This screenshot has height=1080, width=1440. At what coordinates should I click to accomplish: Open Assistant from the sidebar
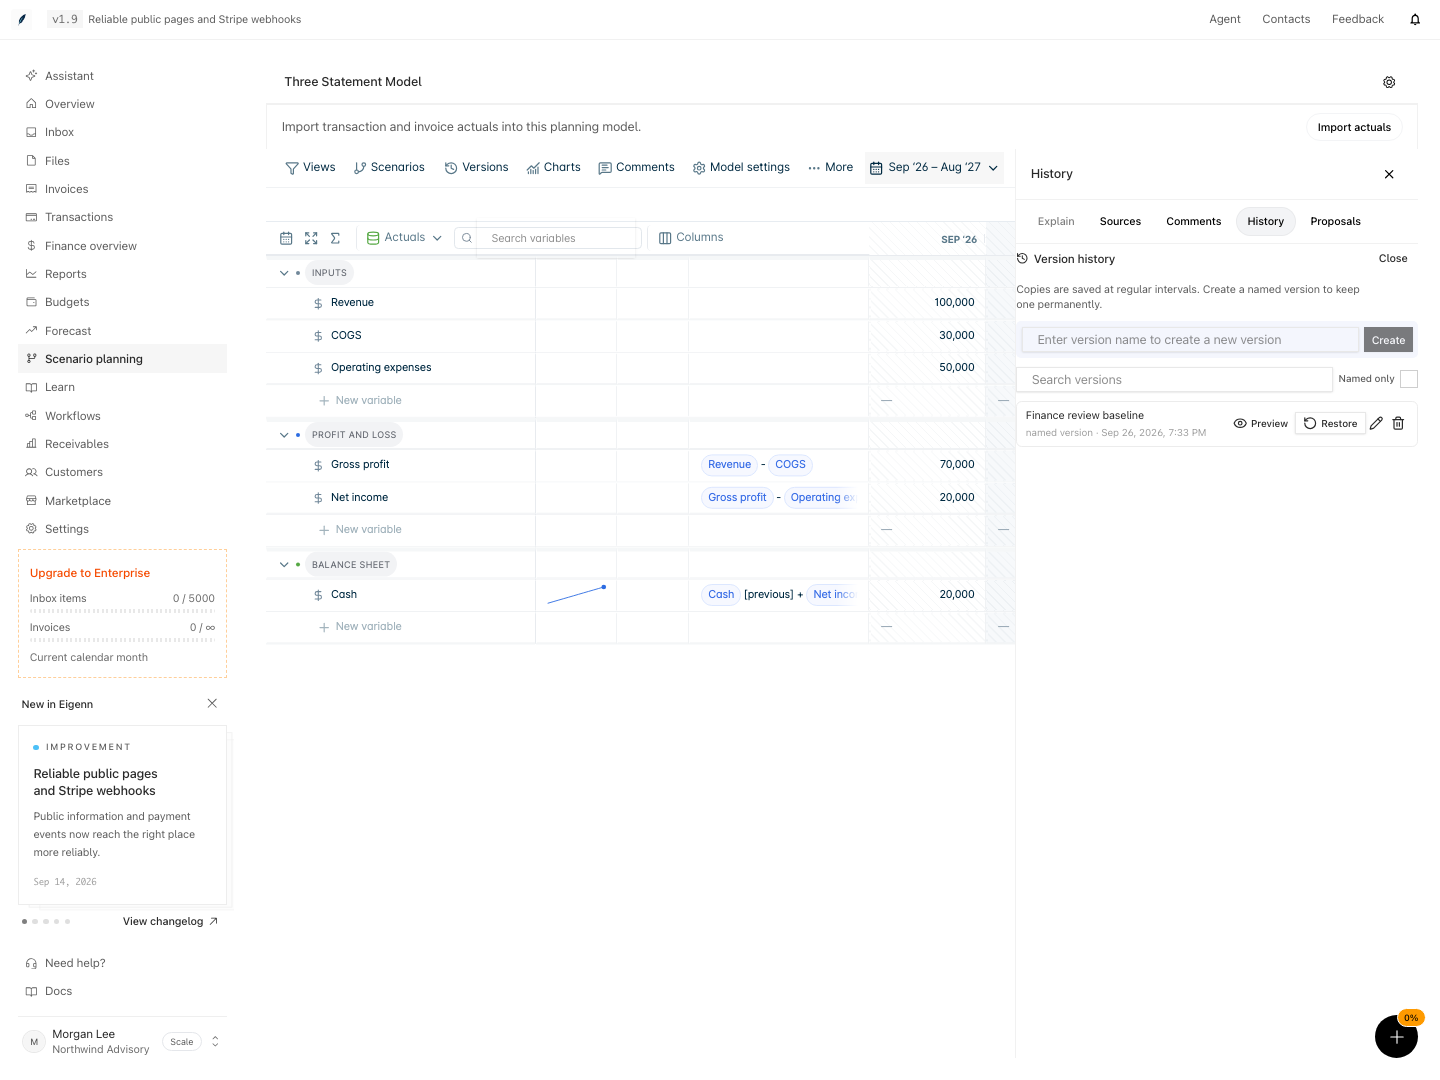pyautogui.click(x=122, y=76)
